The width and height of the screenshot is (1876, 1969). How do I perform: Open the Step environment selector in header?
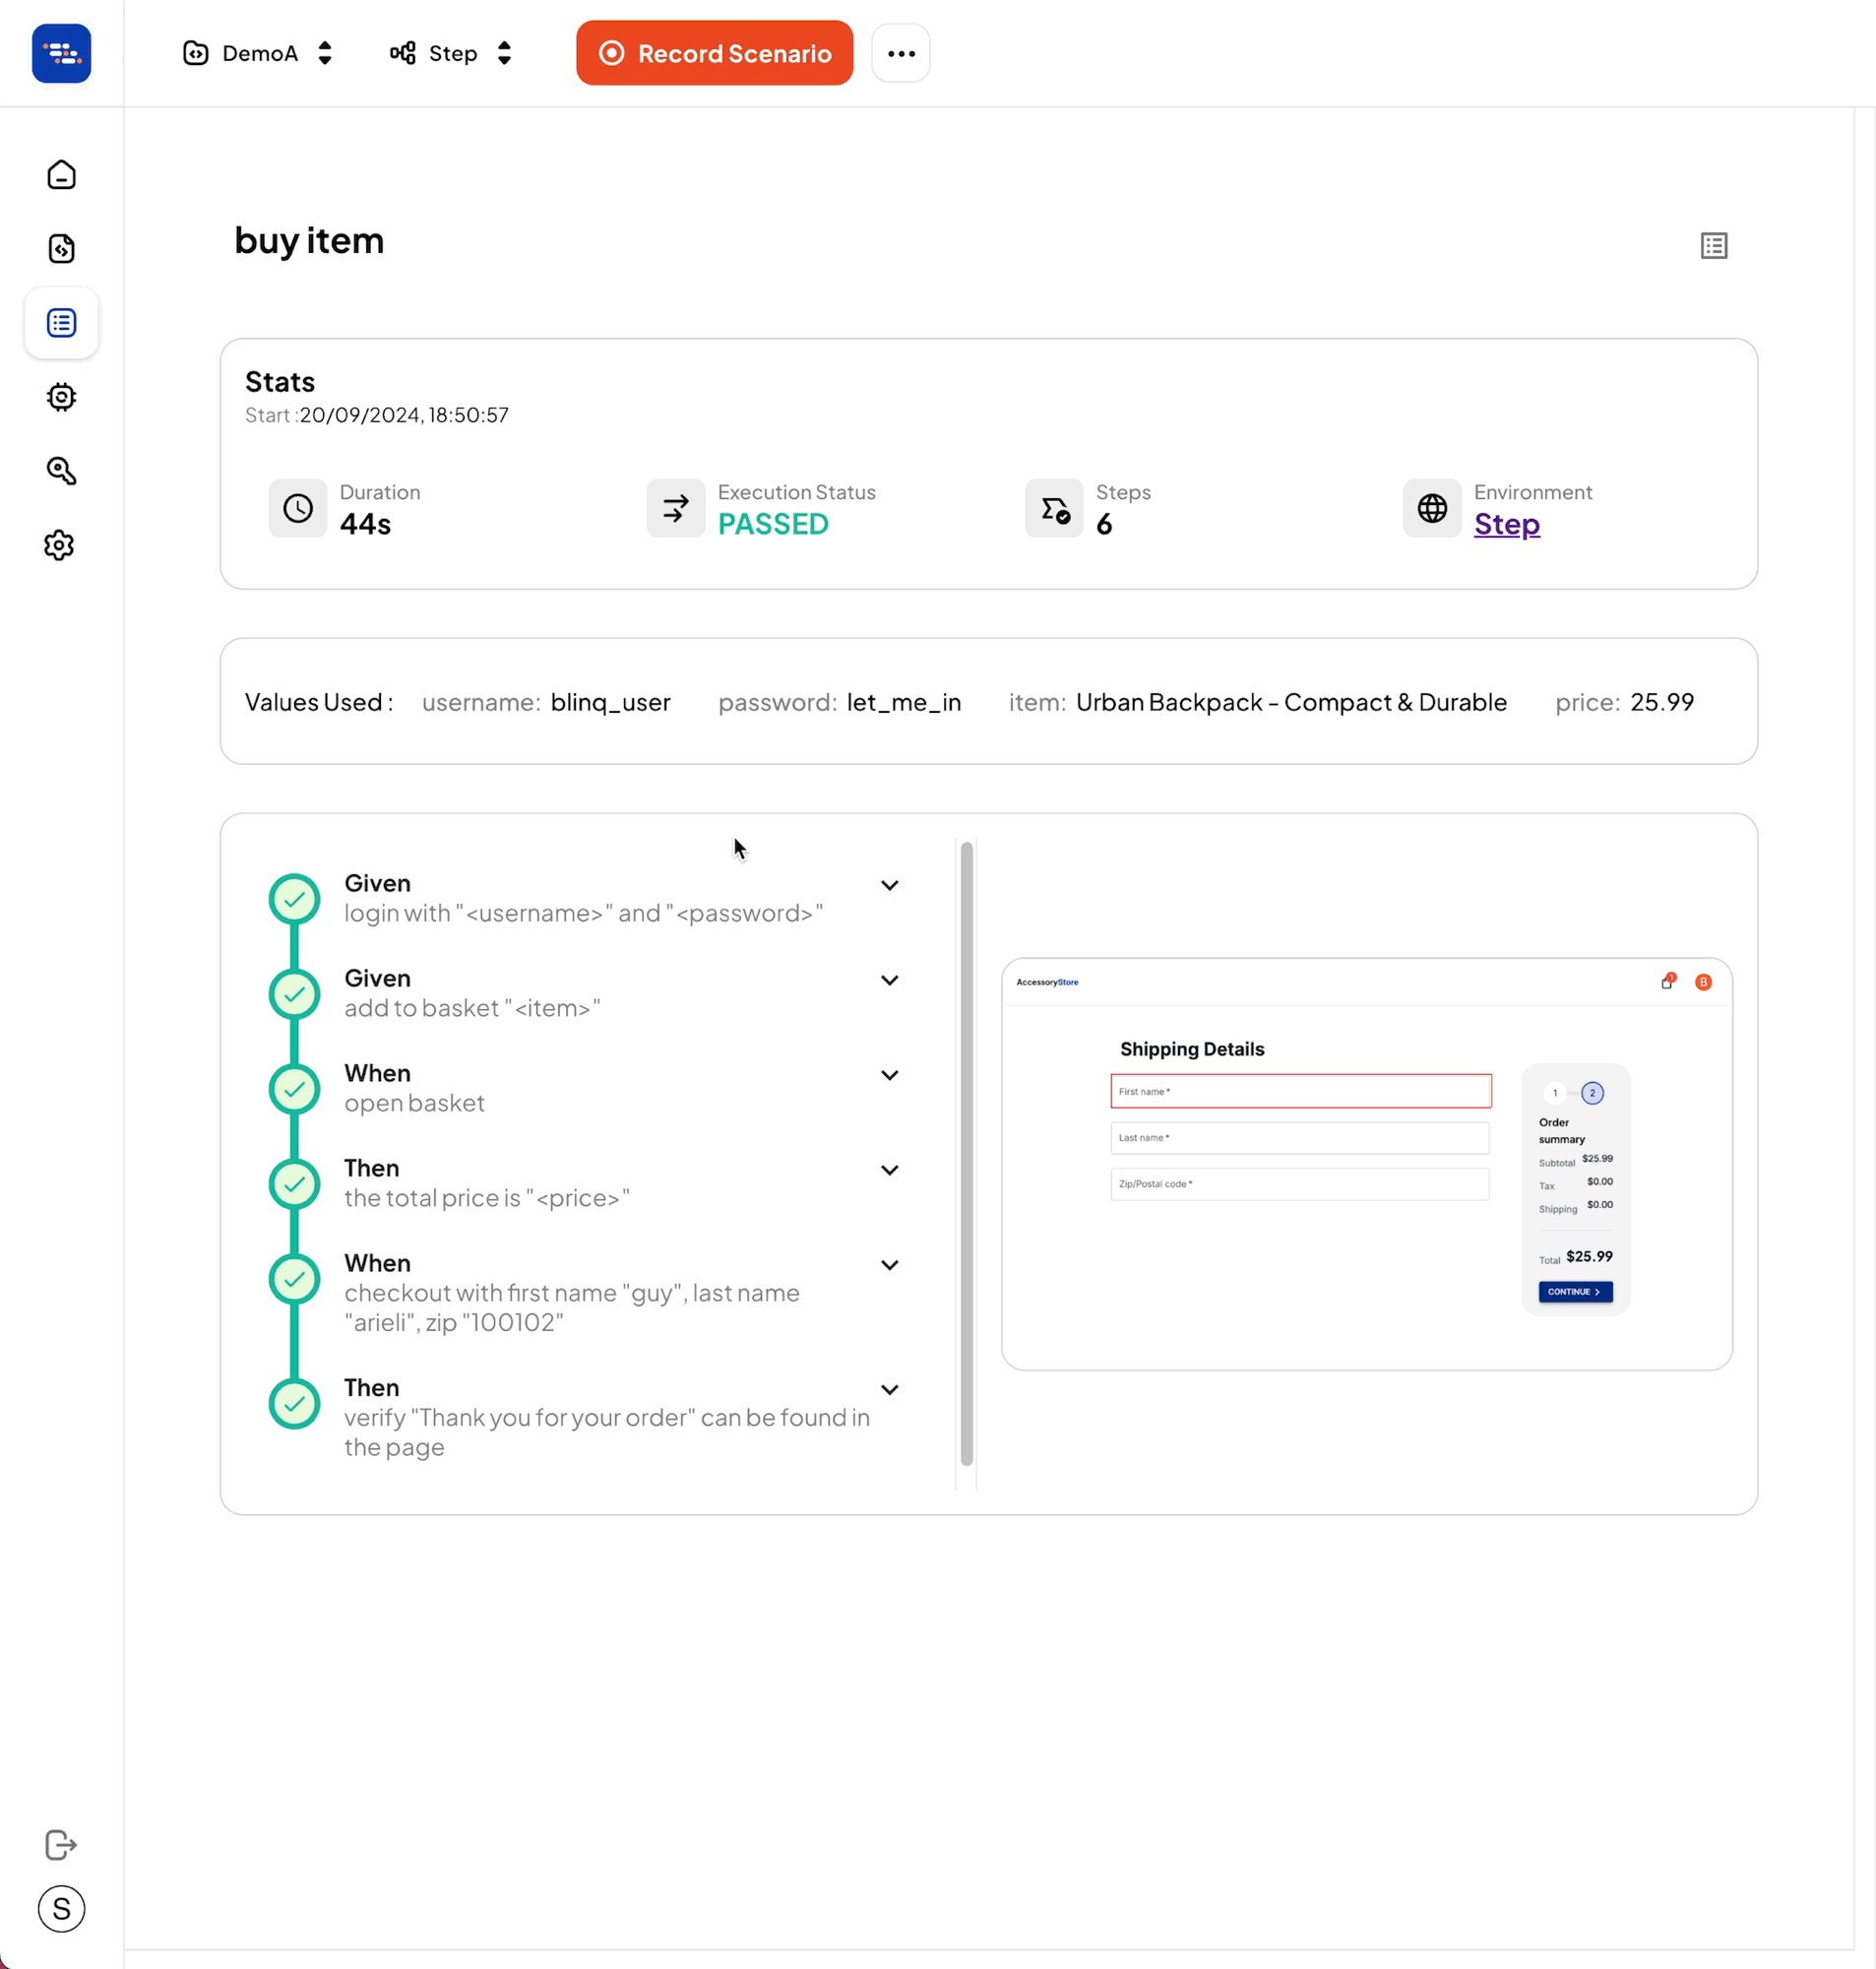click(451, 53)
